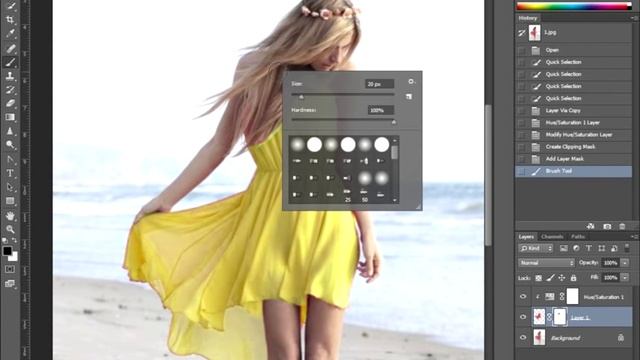
Task: Lock transparent pixels
Action: tap(539, 278)
